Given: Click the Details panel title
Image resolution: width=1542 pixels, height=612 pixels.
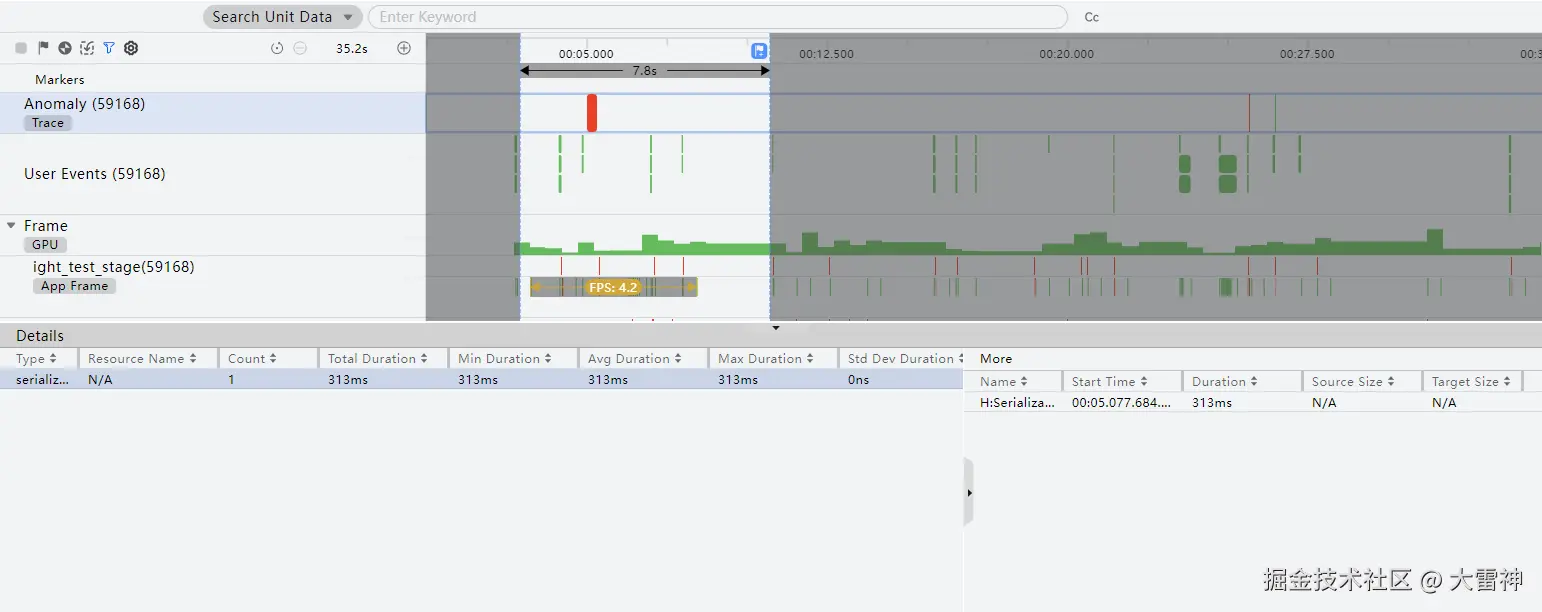Looking at the screenshot, I should pos(40,336).
